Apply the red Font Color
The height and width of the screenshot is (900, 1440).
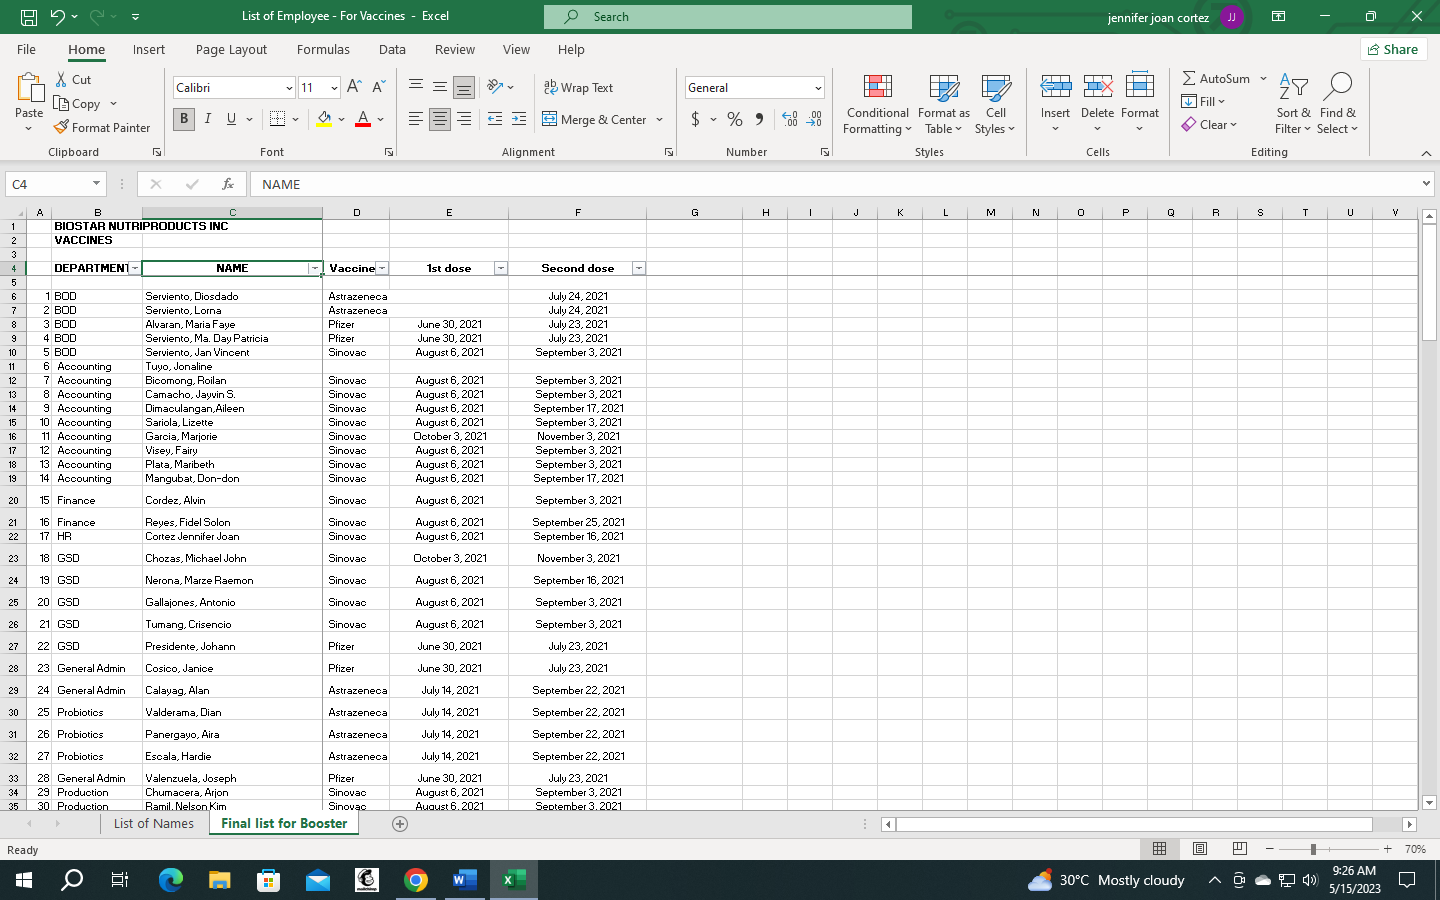[x=363, y=119]
